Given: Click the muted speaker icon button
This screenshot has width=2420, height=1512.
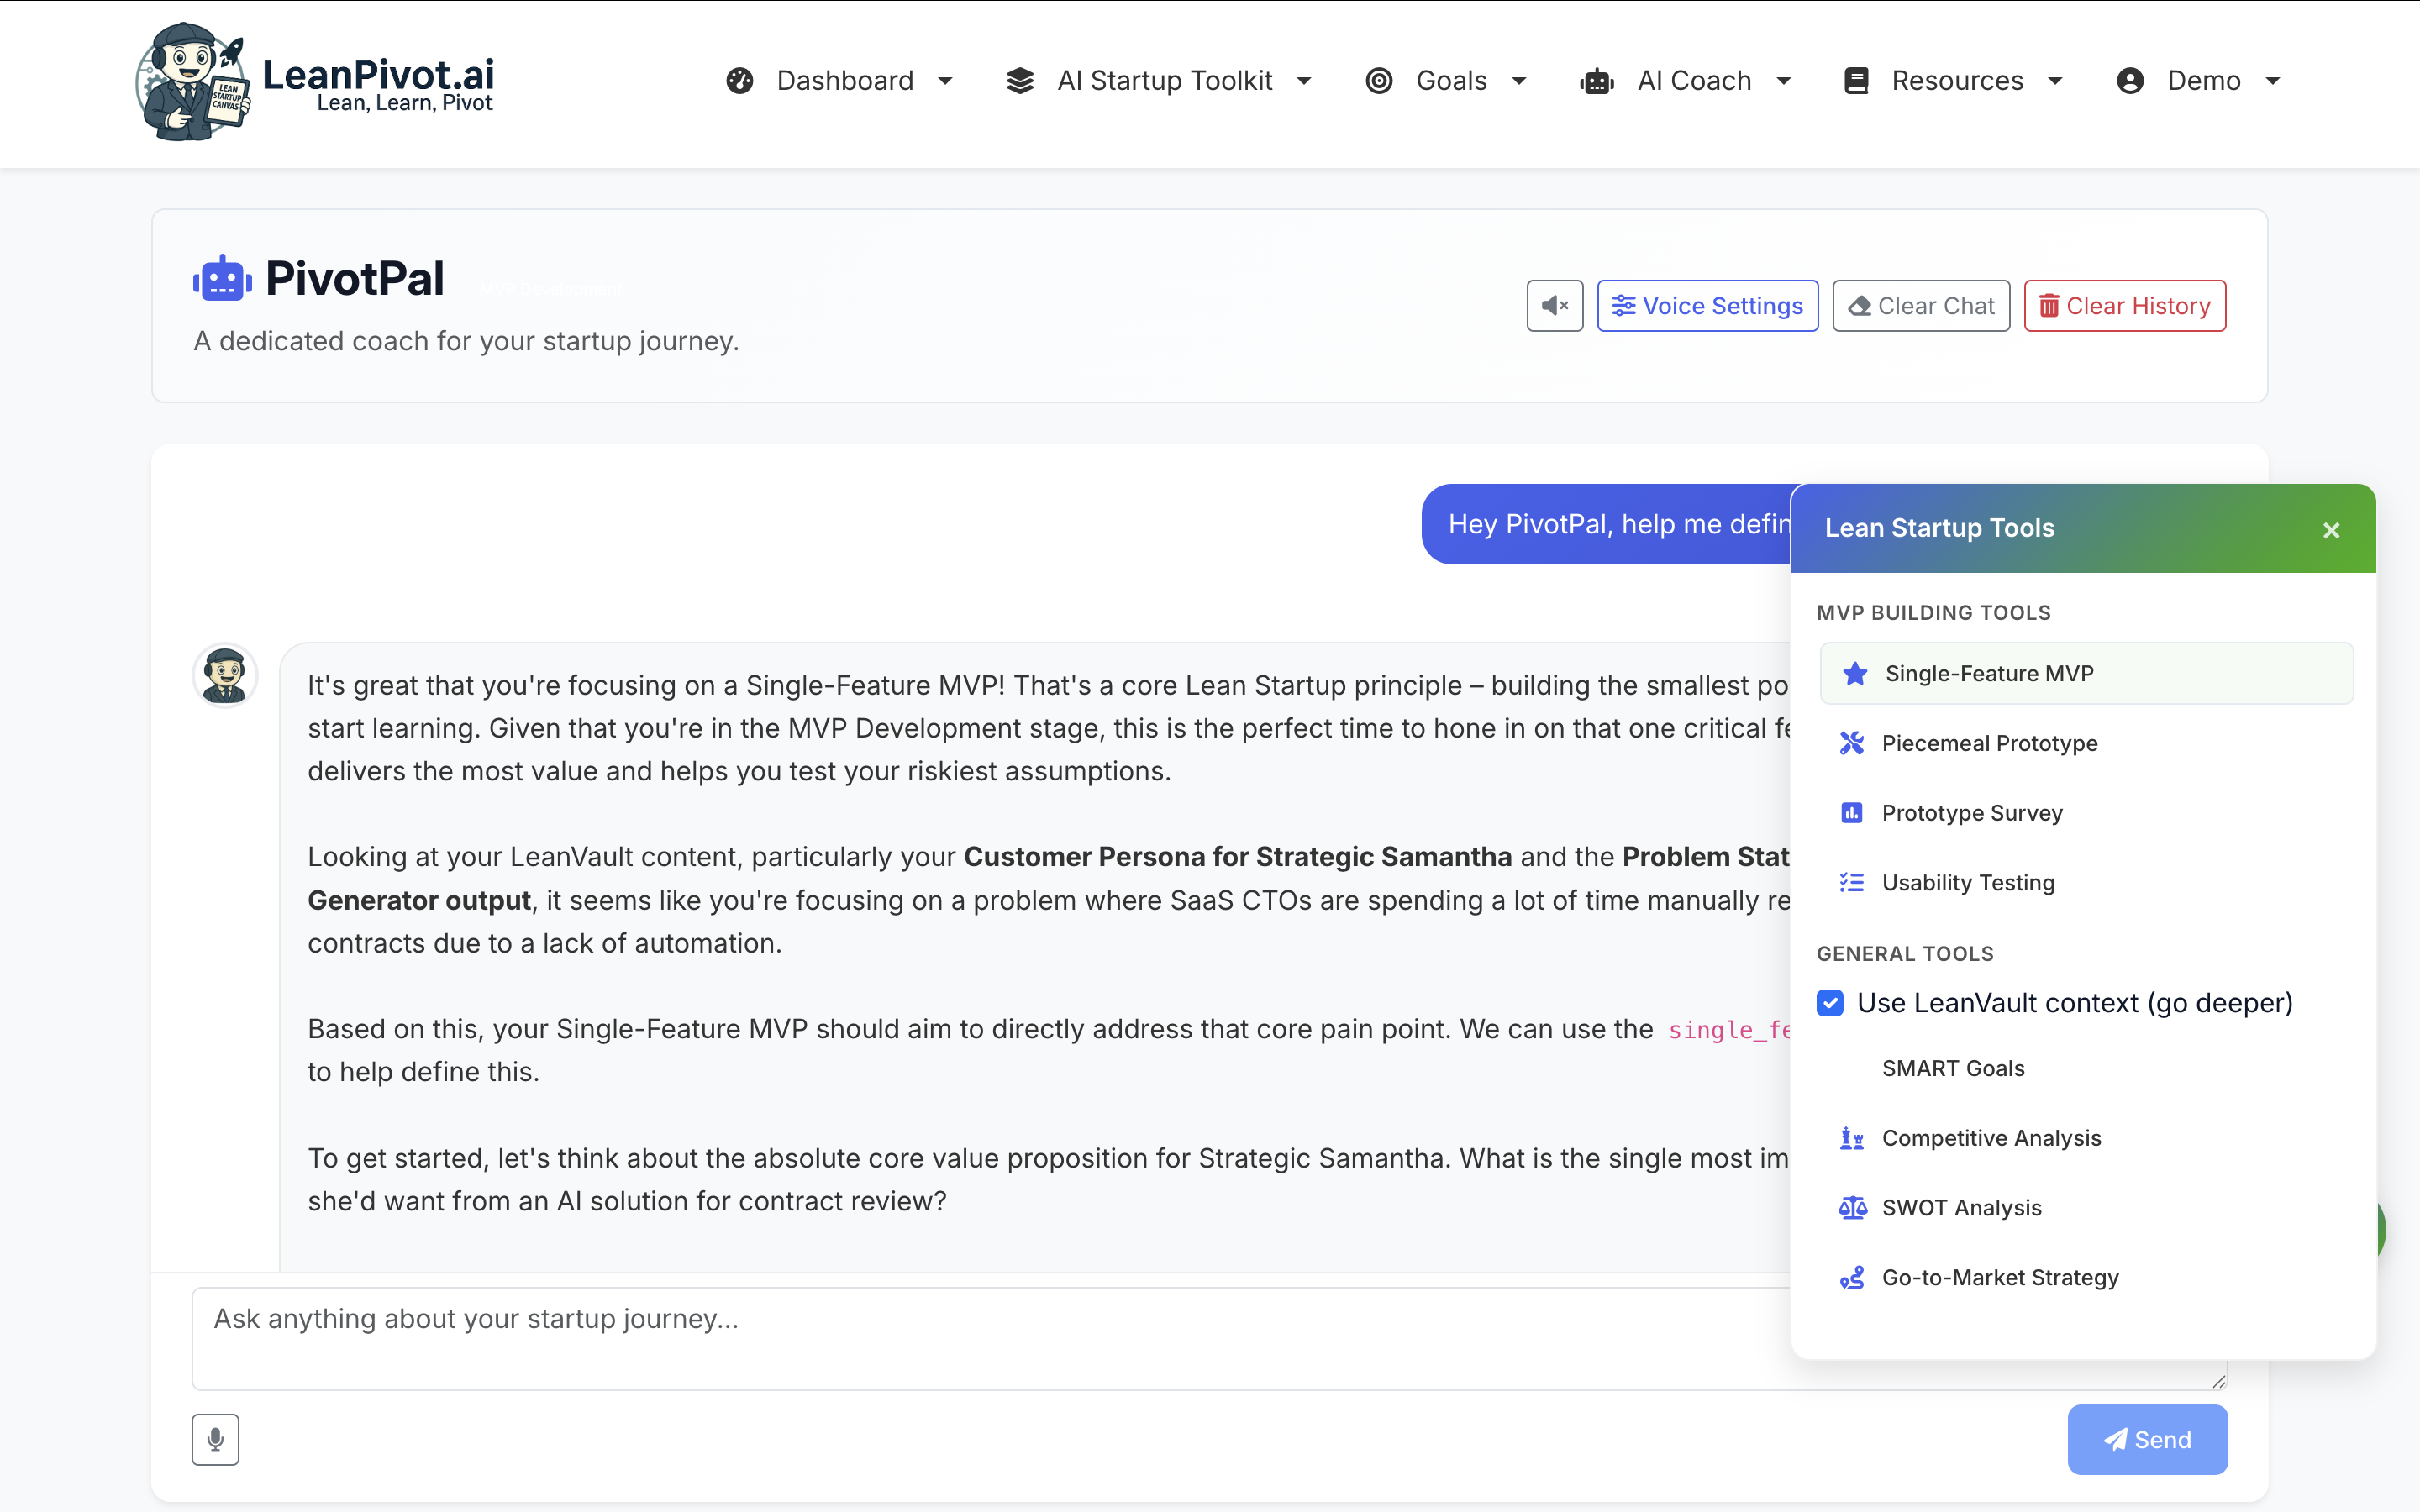Looking at the screenshot, I should [x=1554, y=306].
